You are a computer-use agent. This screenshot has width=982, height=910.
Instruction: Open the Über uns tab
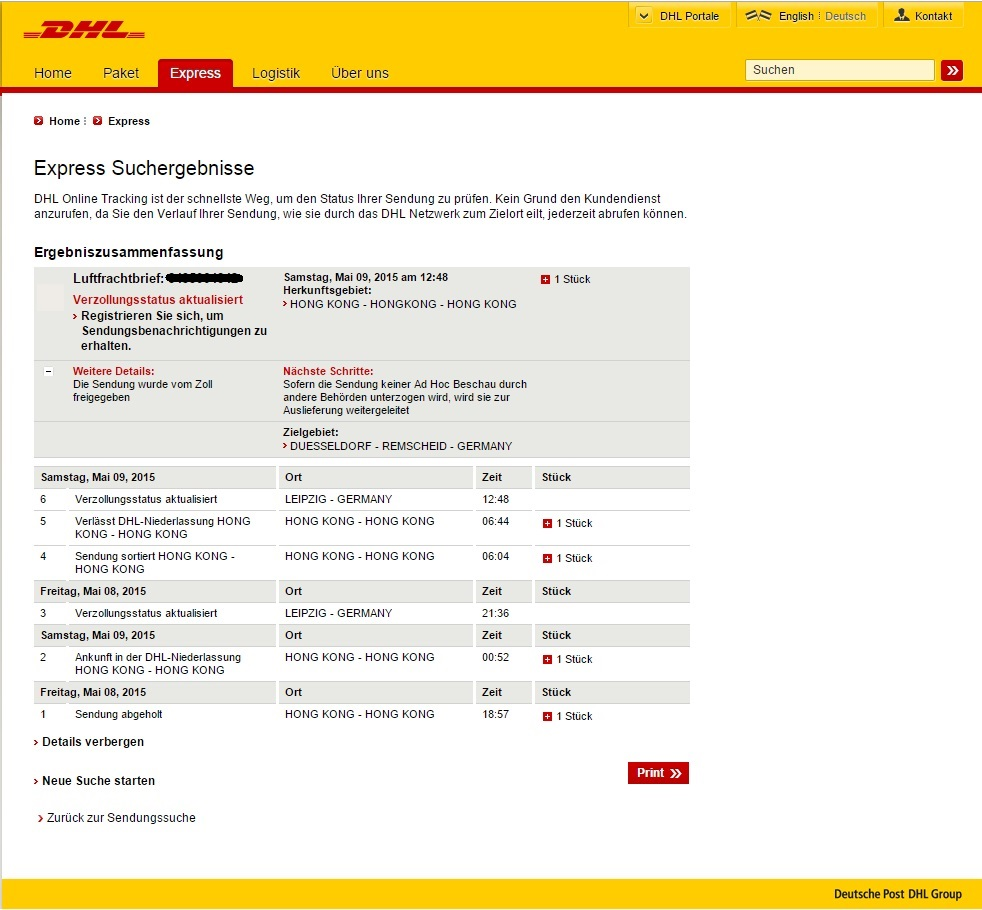coord(360,73)
